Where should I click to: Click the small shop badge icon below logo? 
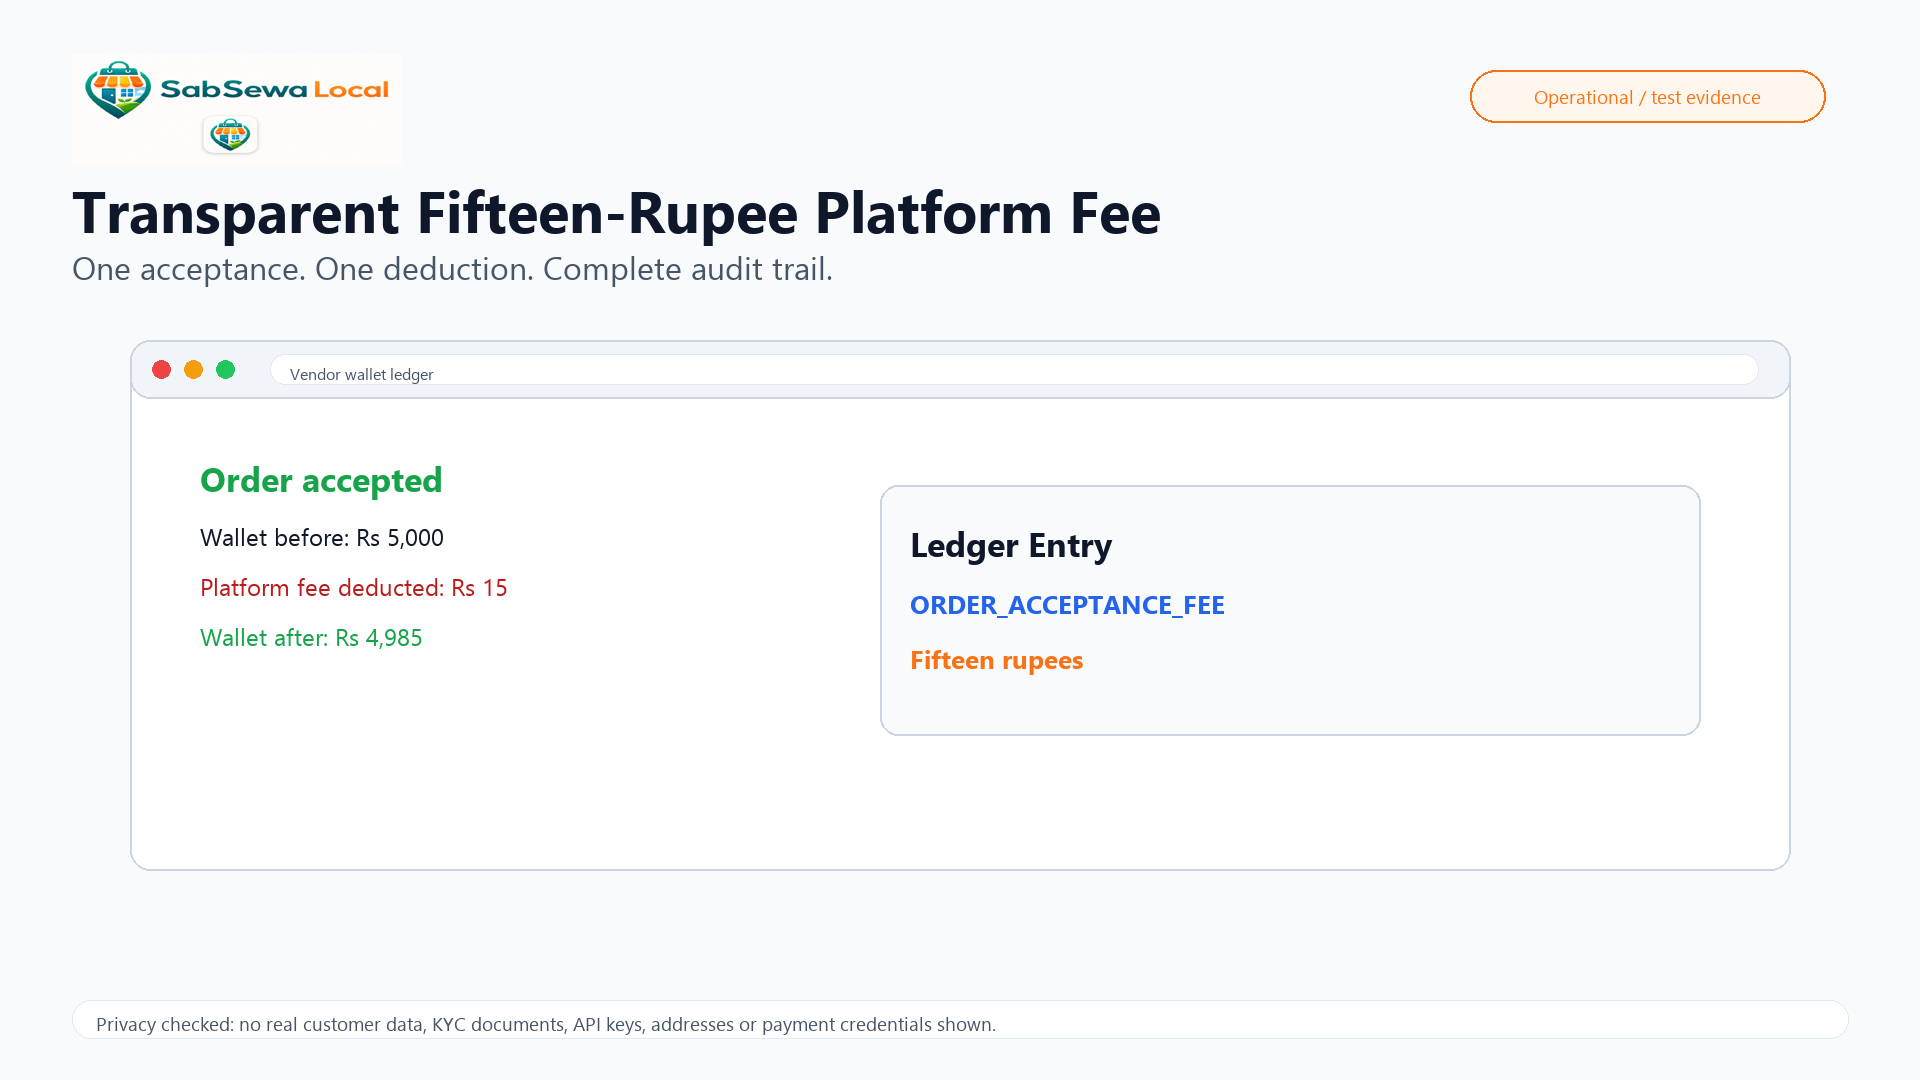[x=230, y=134]
